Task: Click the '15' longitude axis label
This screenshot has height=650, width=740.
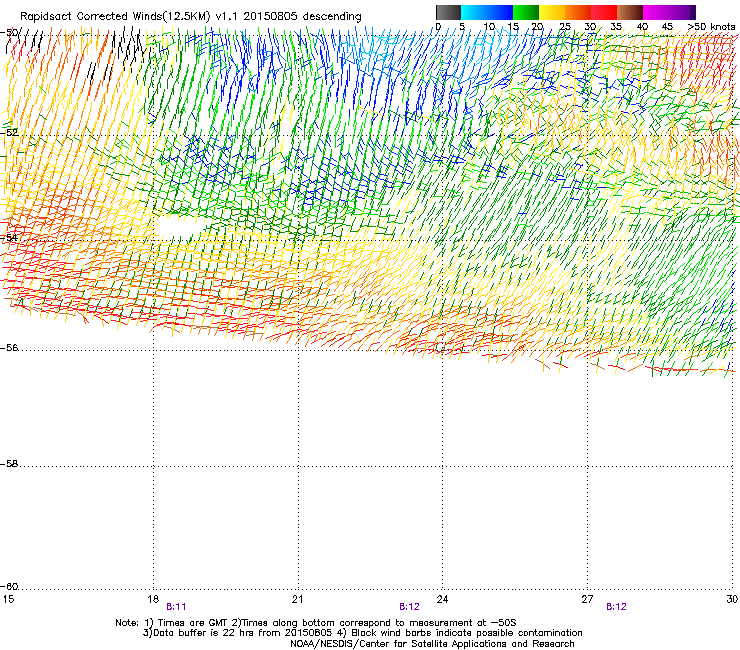Action: (8, 599)
